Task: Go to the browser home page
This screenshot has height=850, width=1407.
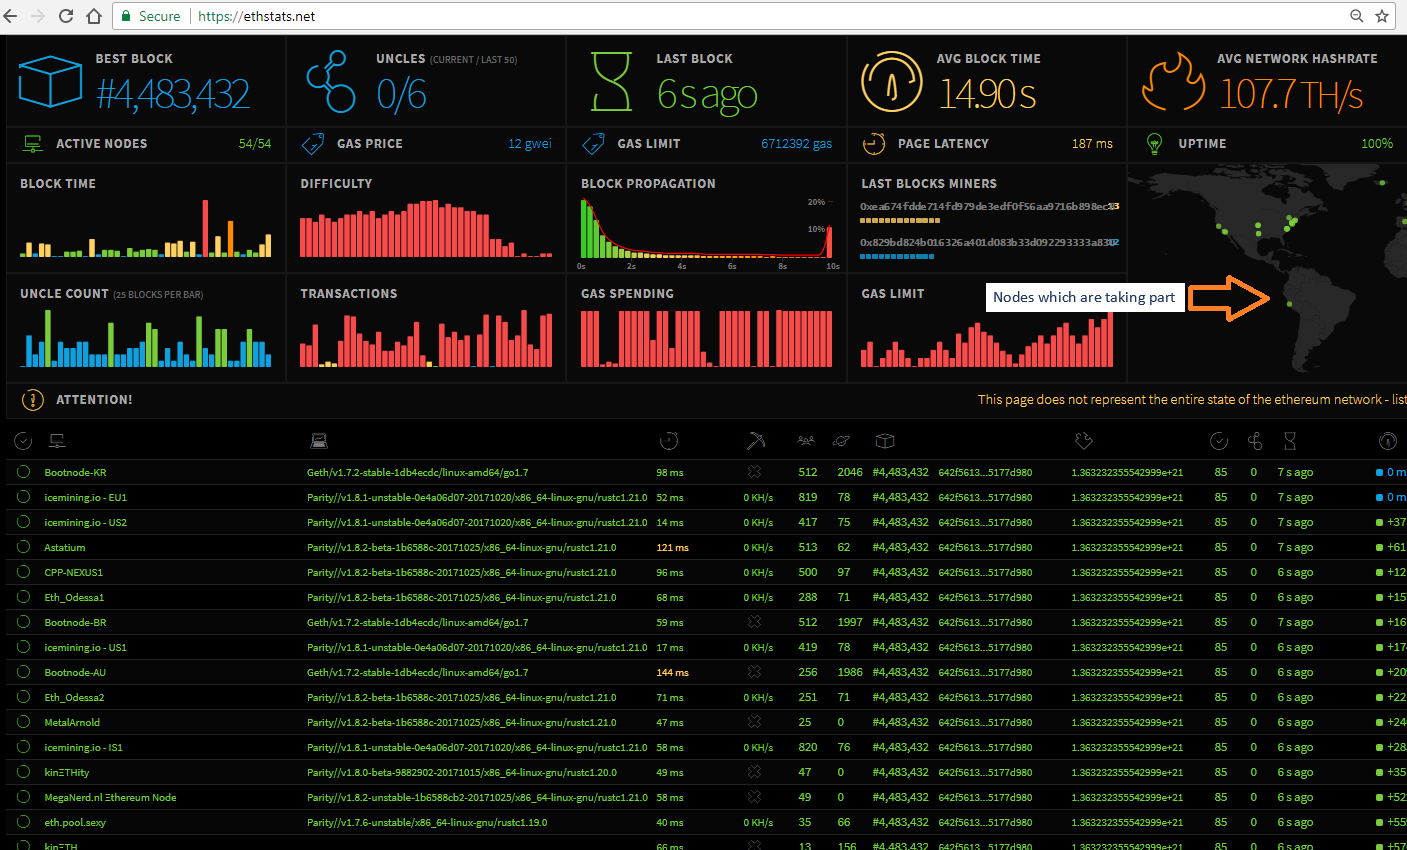Action: point(94,16)
